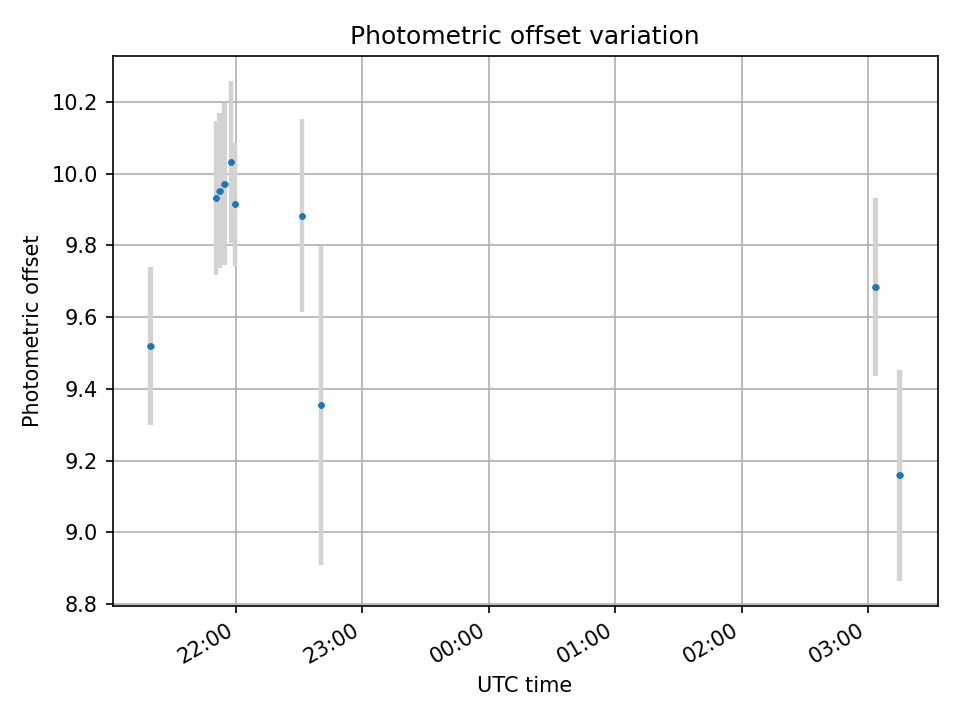
Task: Click the 23:00 x-axis tick label
Action: click(333, 644)
